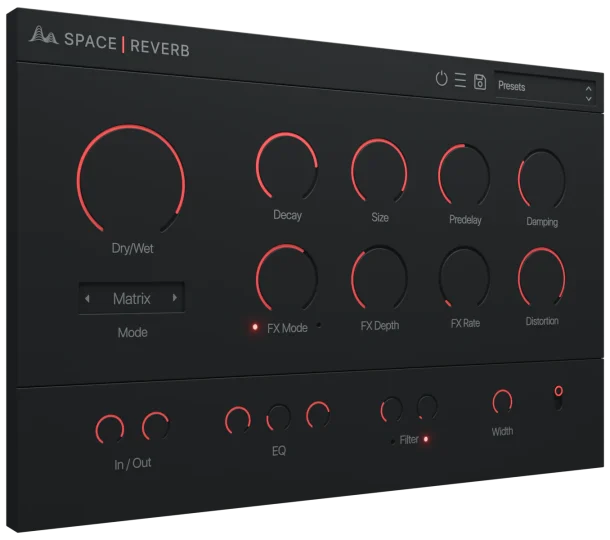Click the left Filter knob

tap(391, 409)
